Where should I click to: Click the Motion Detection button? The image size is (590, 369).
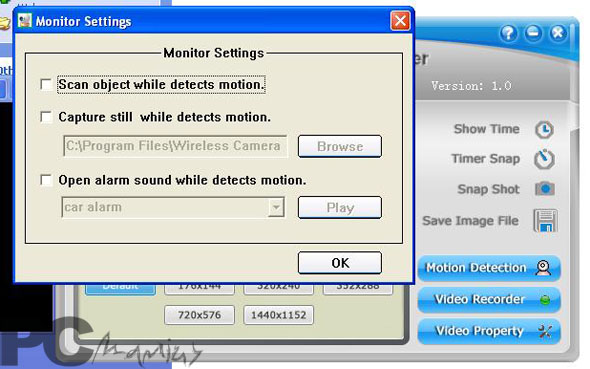(x=489, y=268)
